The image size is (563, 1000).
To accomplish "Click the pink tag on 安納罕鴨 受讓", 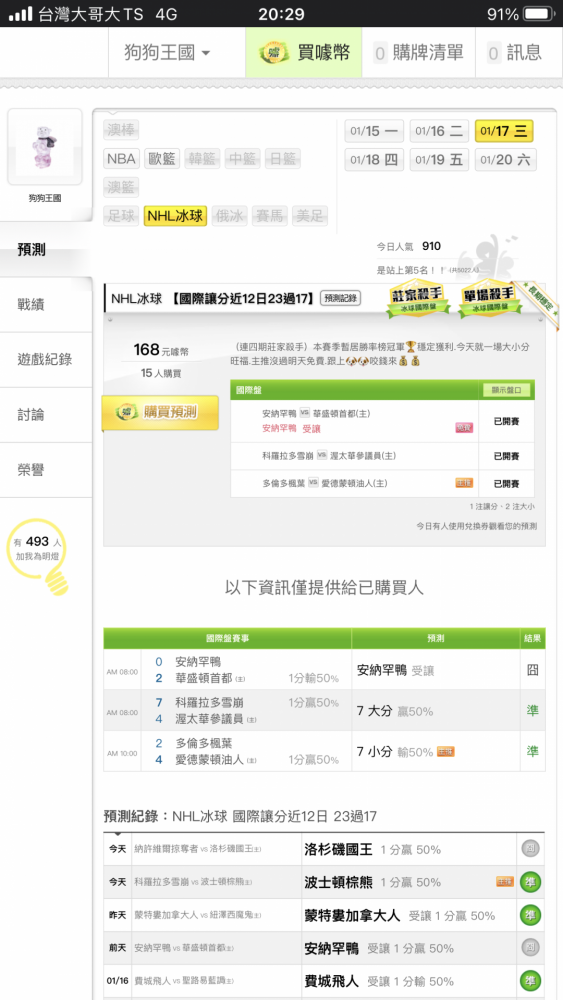I will (x=464, y=428).
